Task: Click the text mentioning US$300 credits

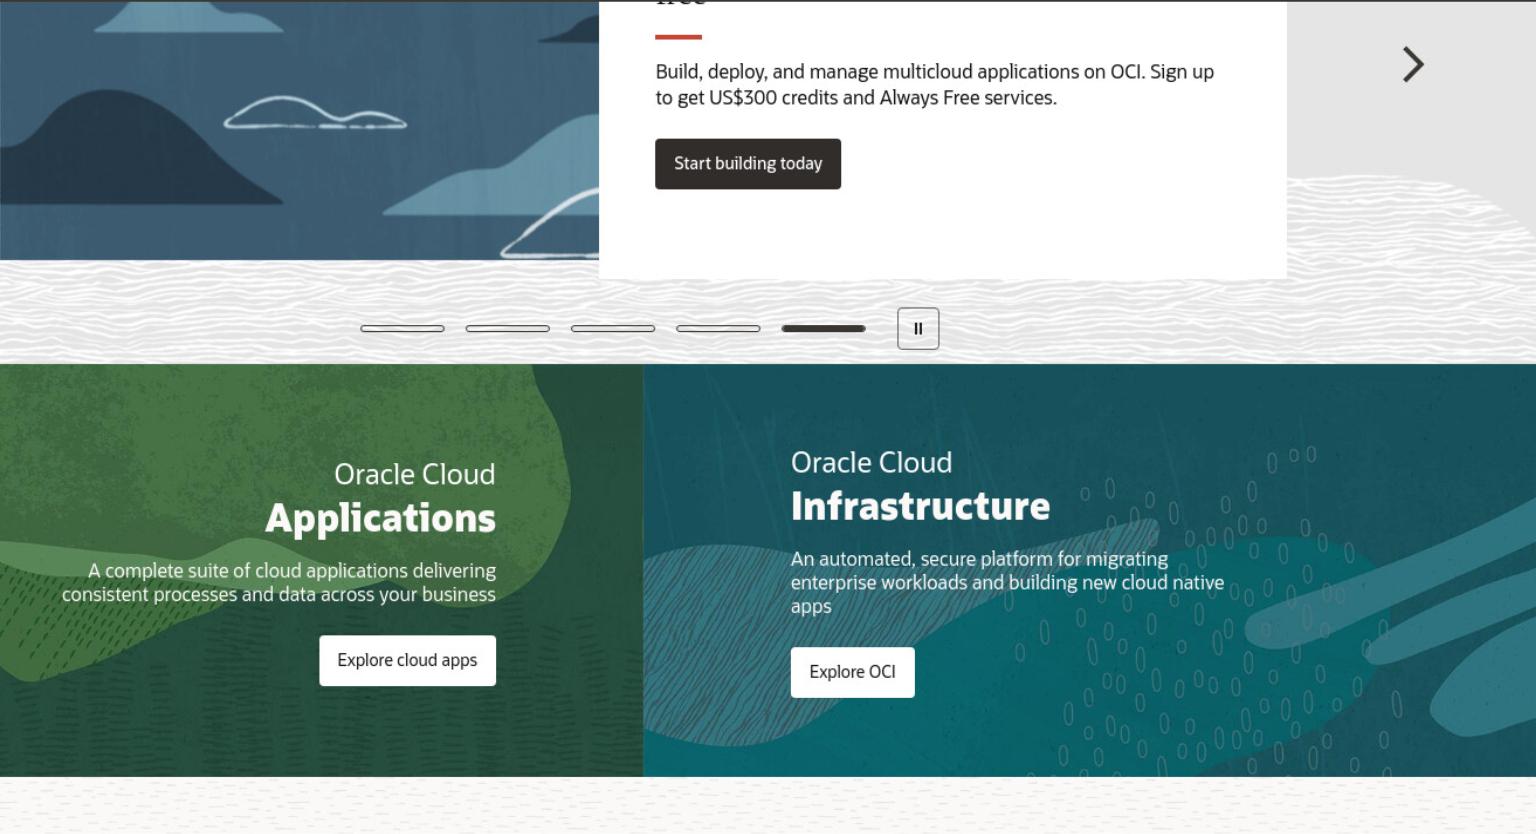Action: click(x=934, y=85)
